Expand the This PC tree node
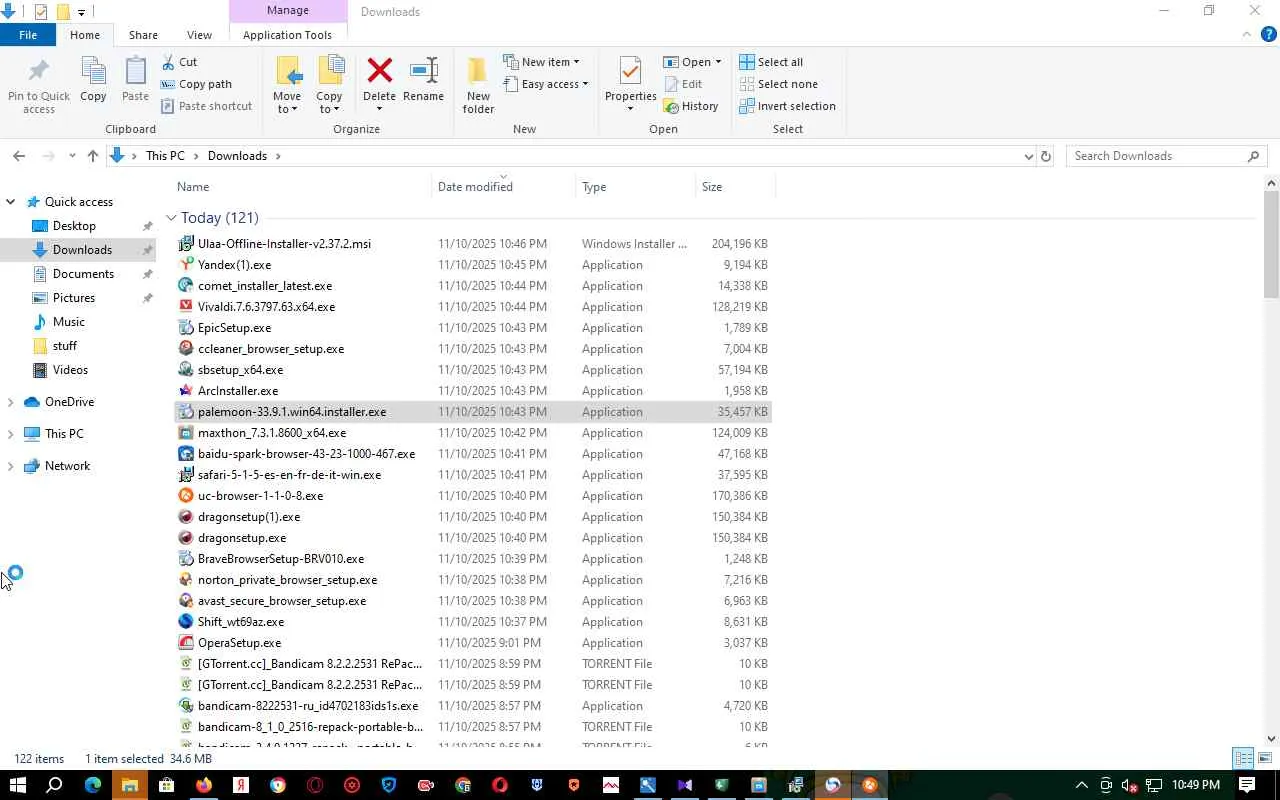 (11, 434)
